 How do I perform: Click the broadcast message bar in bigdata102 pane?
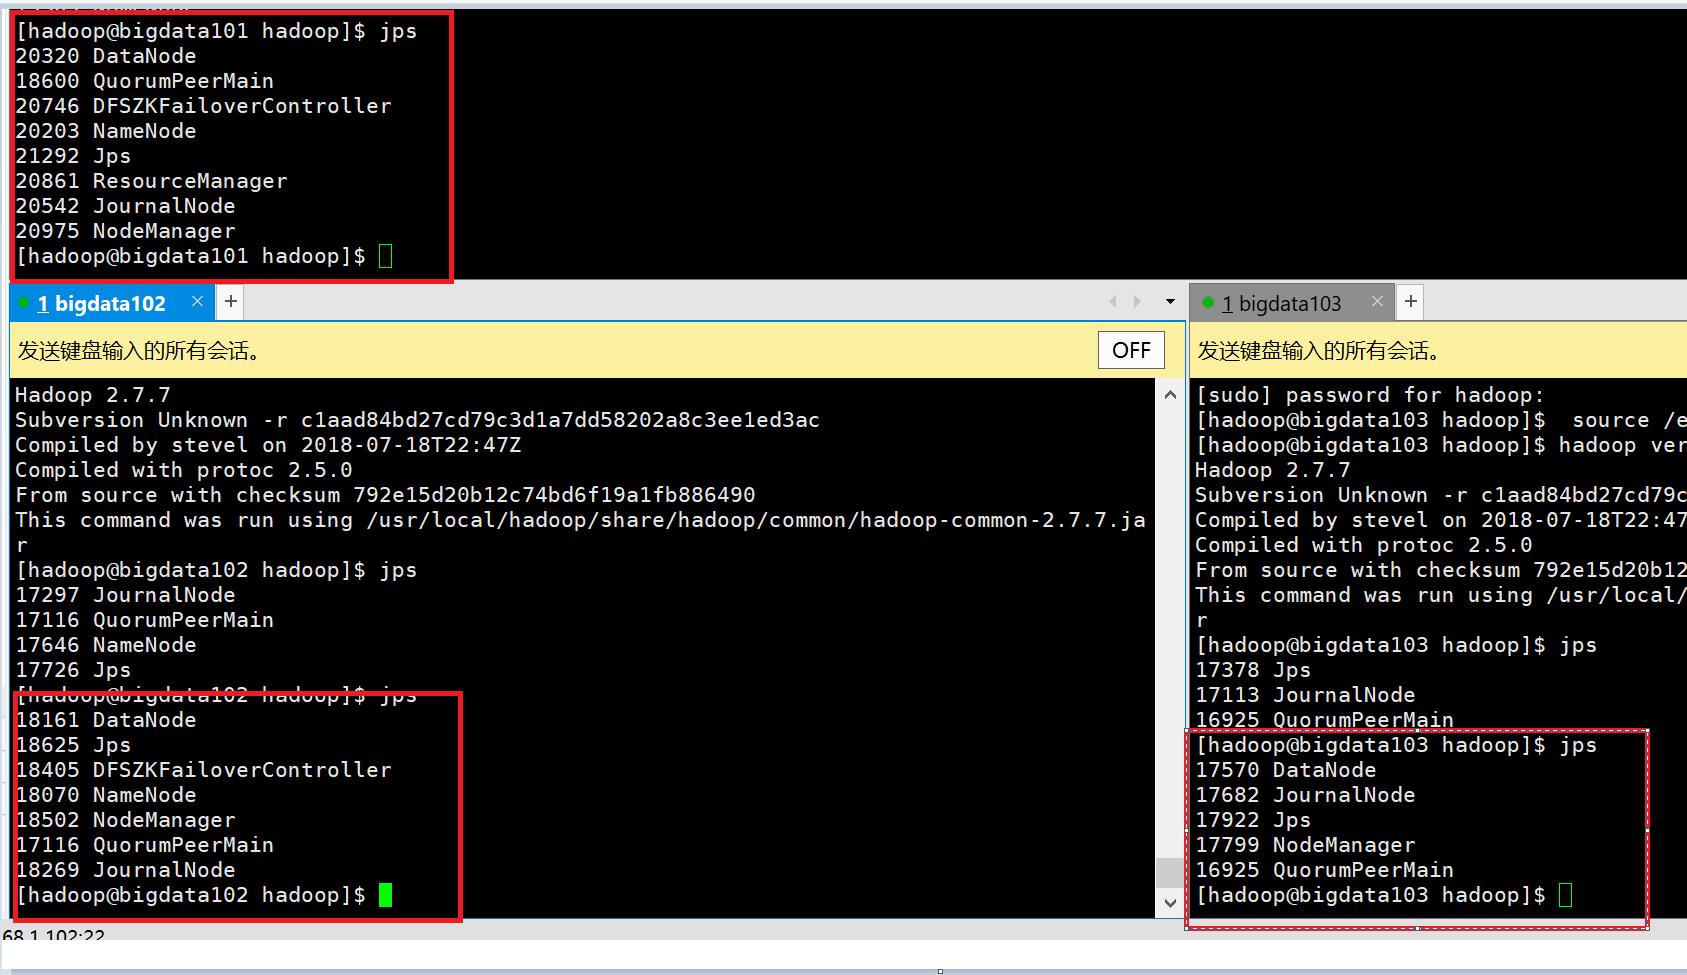[x=597, y=350]
